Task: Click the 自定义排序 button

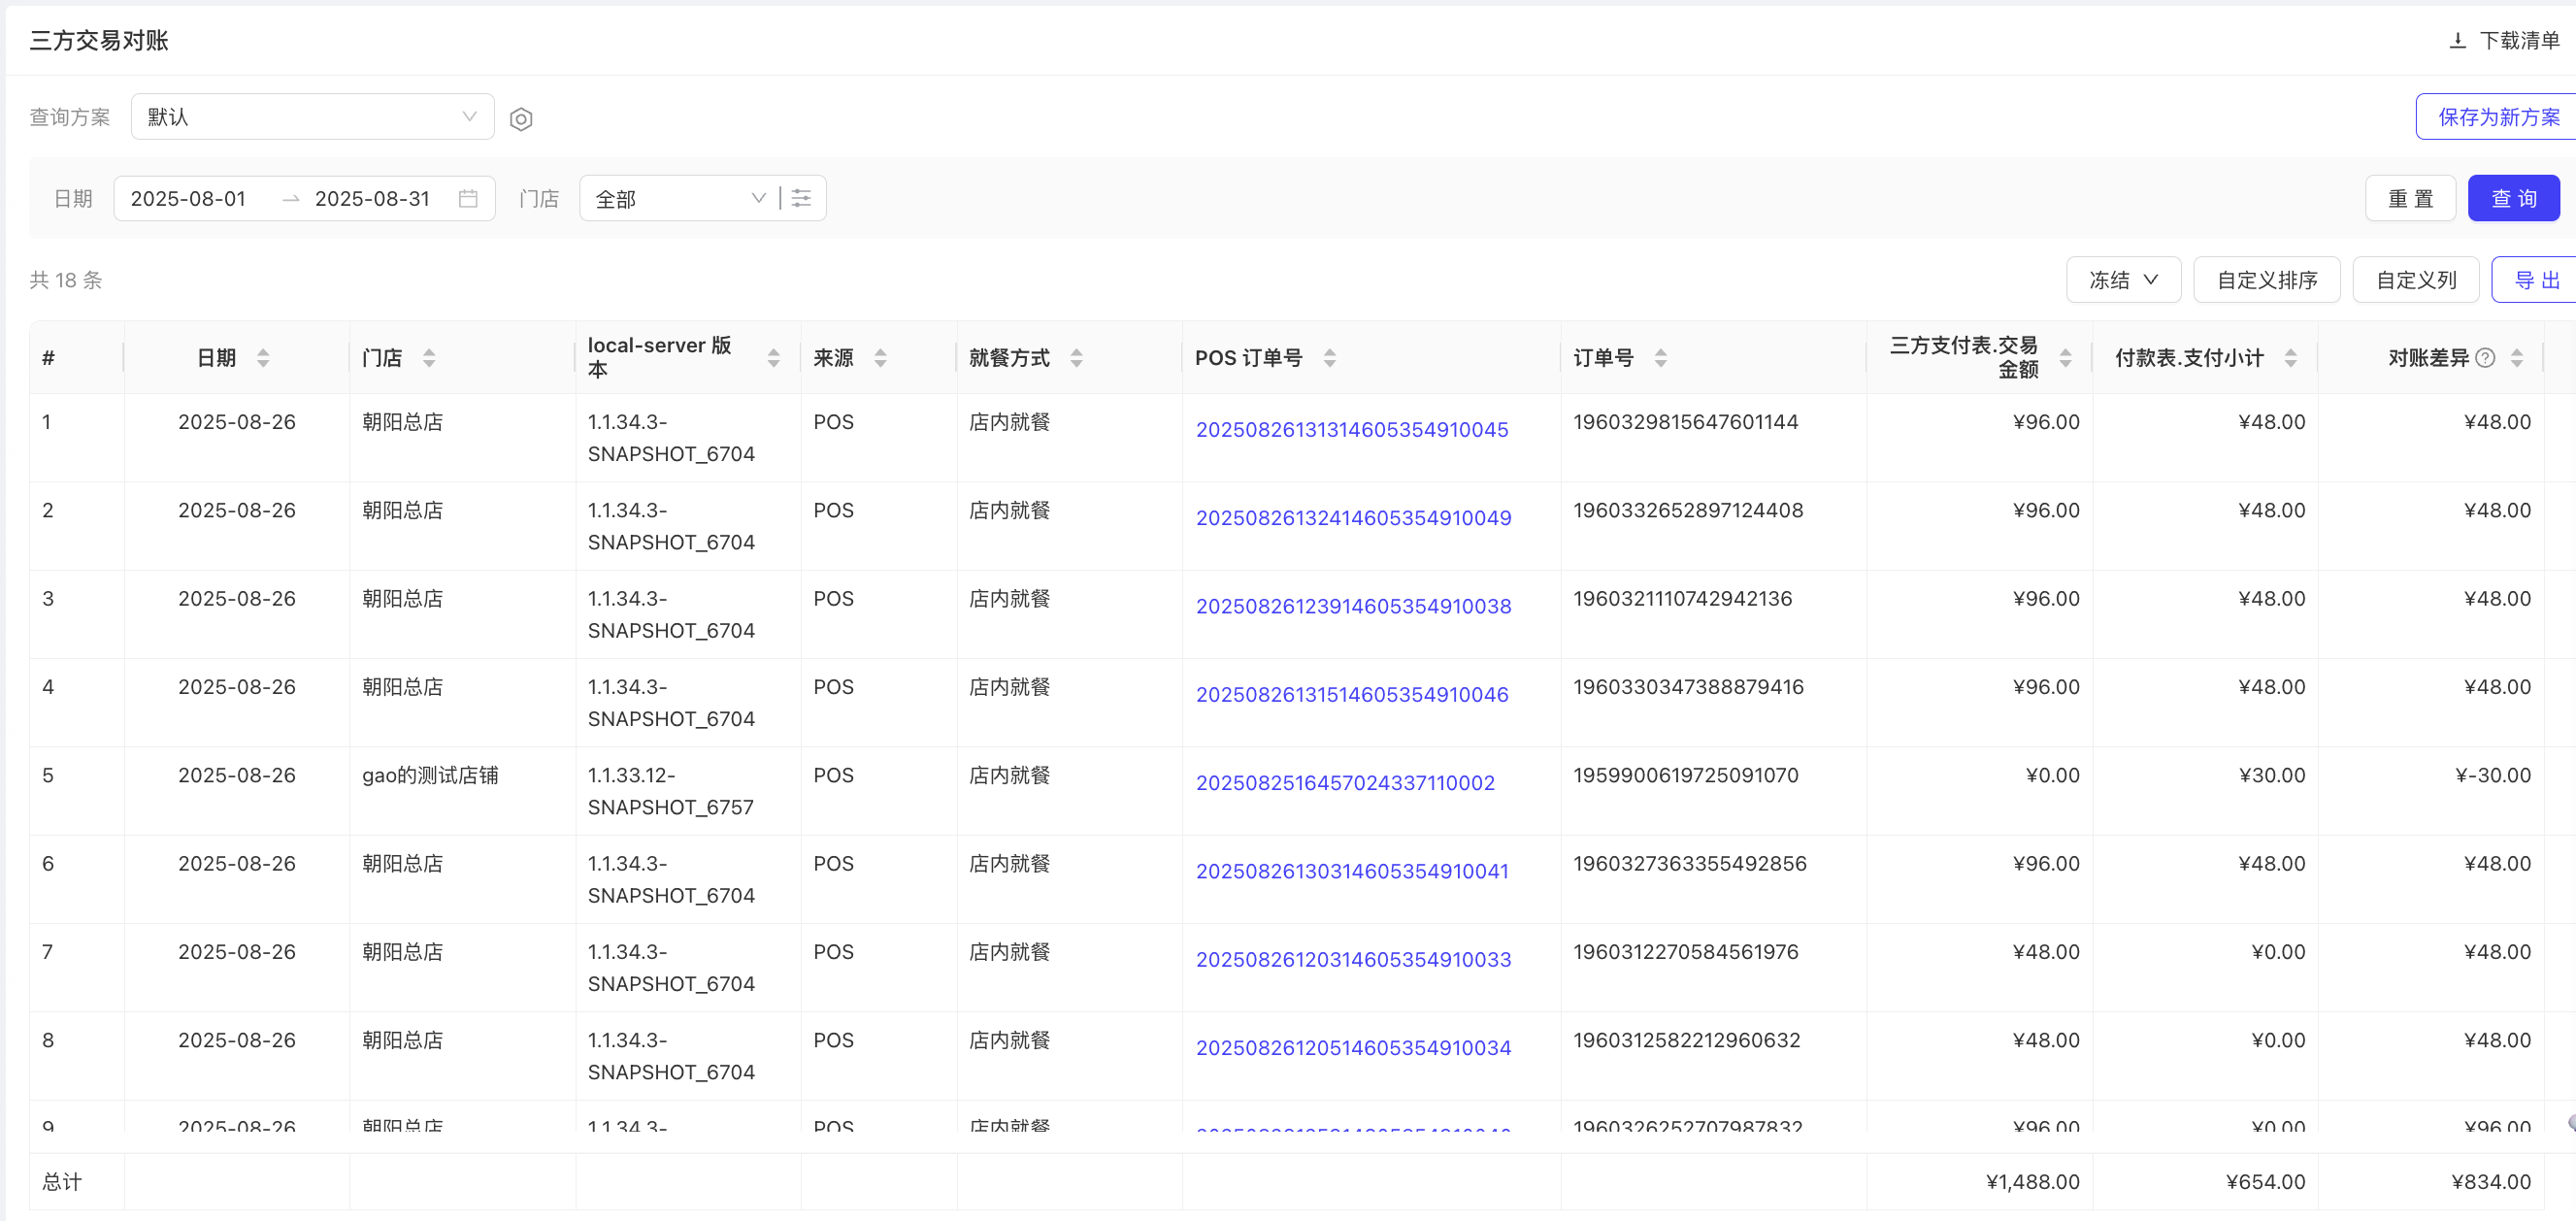Action: [2266, 280]
